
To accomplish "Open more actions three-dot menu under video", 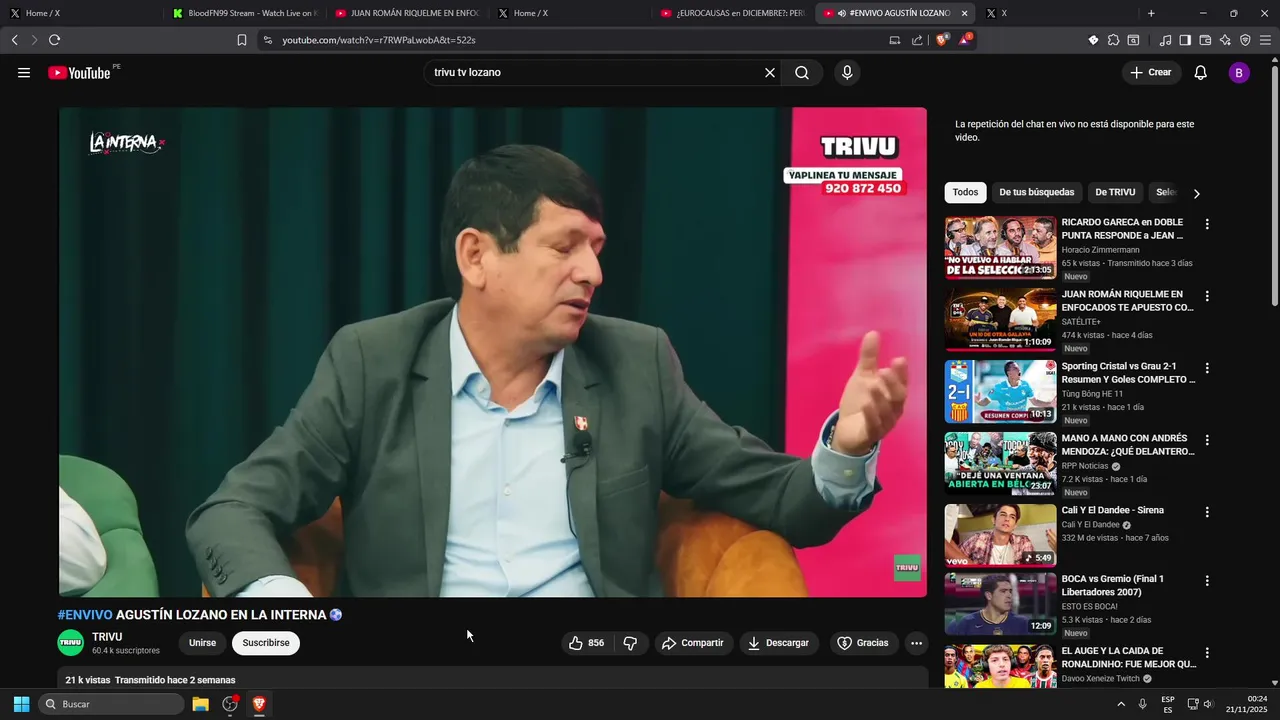I will [x=916, y=643].
